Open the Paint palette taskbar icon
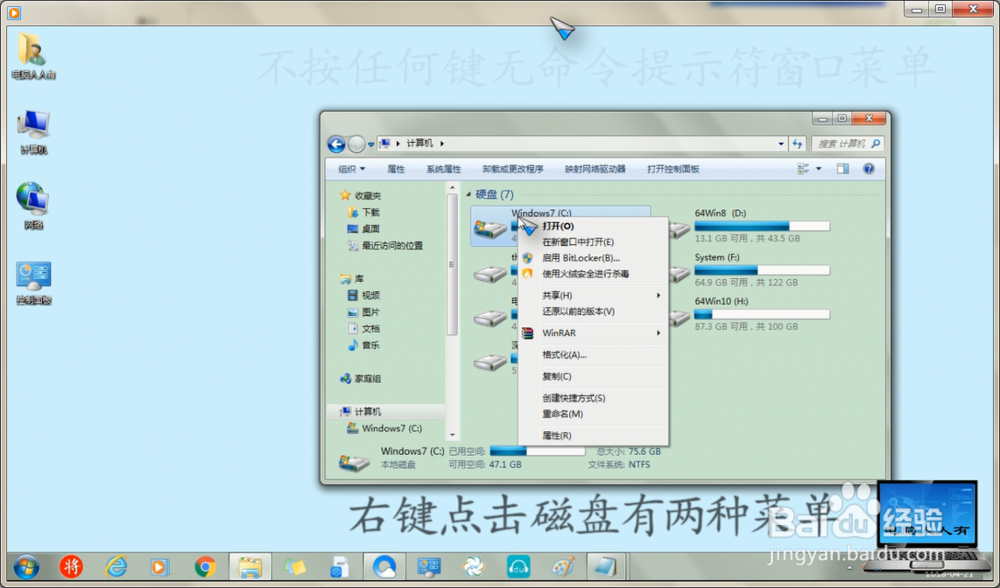 pos(562,566)
